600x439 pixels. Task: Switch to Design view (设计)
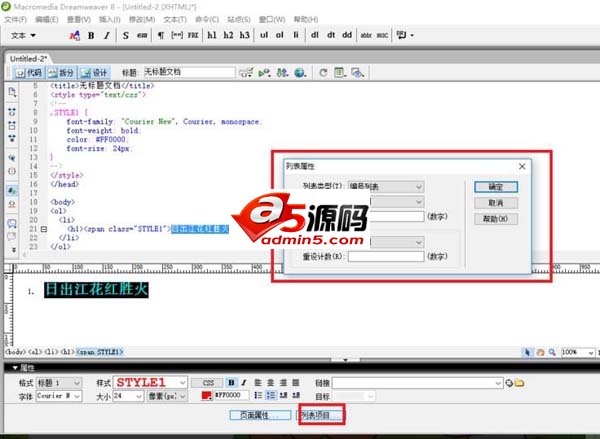(94, 73)
